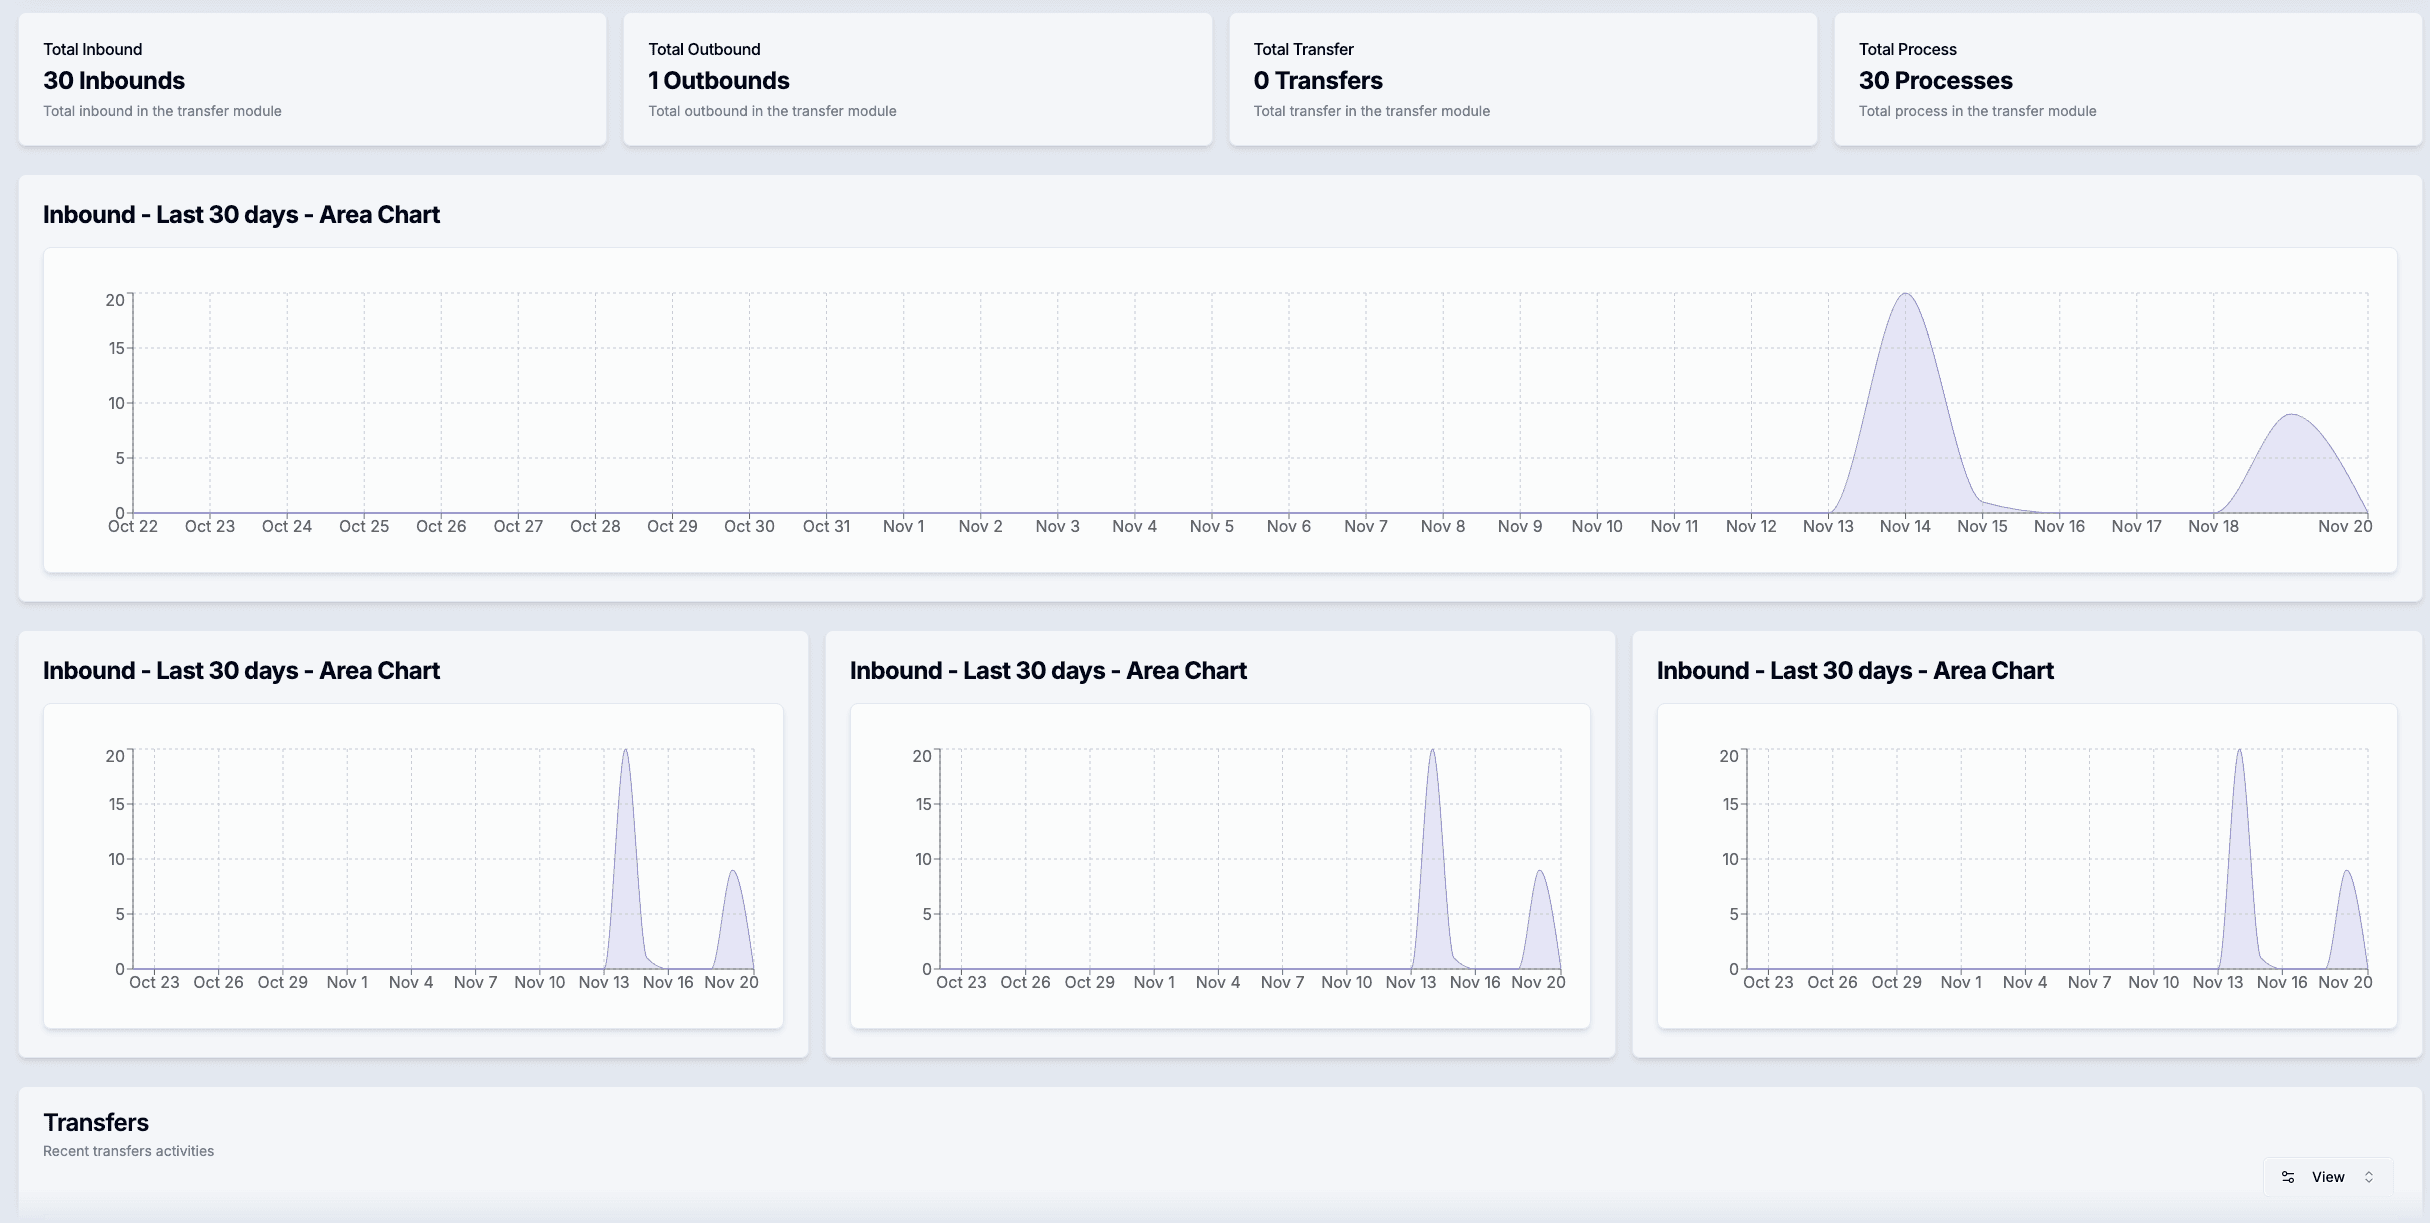Click the '30 Inbounds' value text

click(114, 80)
